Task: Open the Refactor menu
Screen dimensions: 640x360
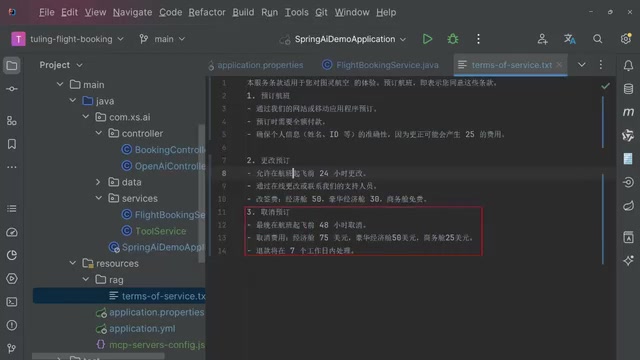Action: (x=207, y=13)
